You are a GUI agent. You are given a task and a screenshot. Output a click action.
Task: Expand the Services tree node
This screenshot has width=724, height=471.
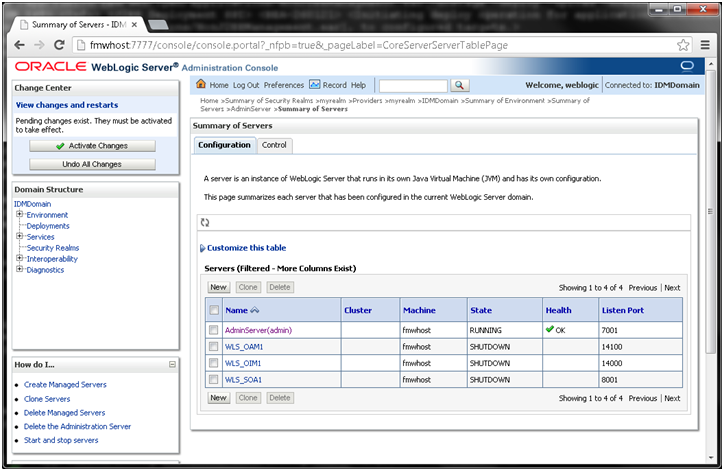(x=19, y=236)
